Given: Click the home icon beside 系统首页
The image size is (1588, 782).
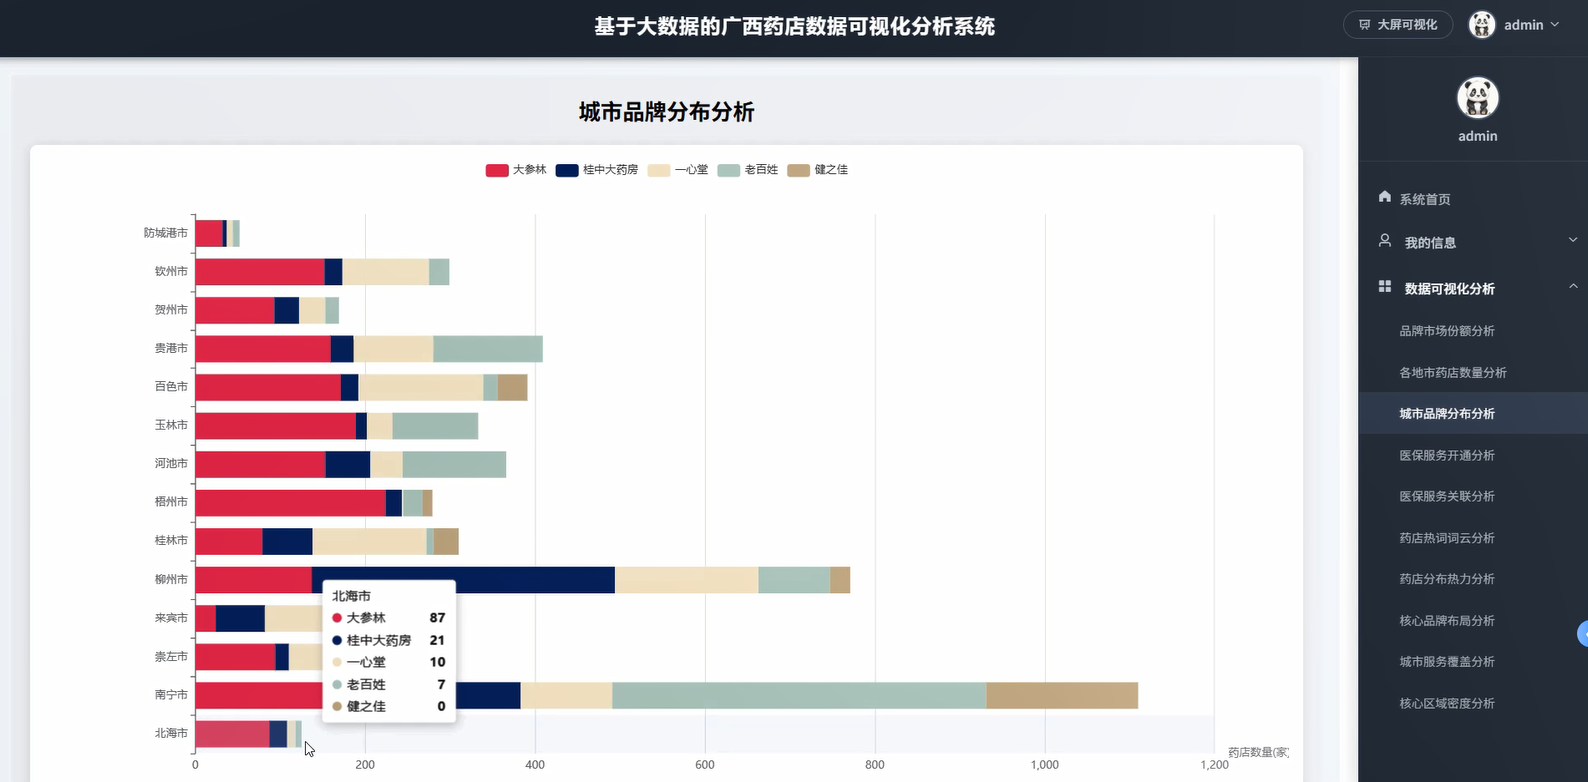Looking at the screenshot, I should 1384,197.
